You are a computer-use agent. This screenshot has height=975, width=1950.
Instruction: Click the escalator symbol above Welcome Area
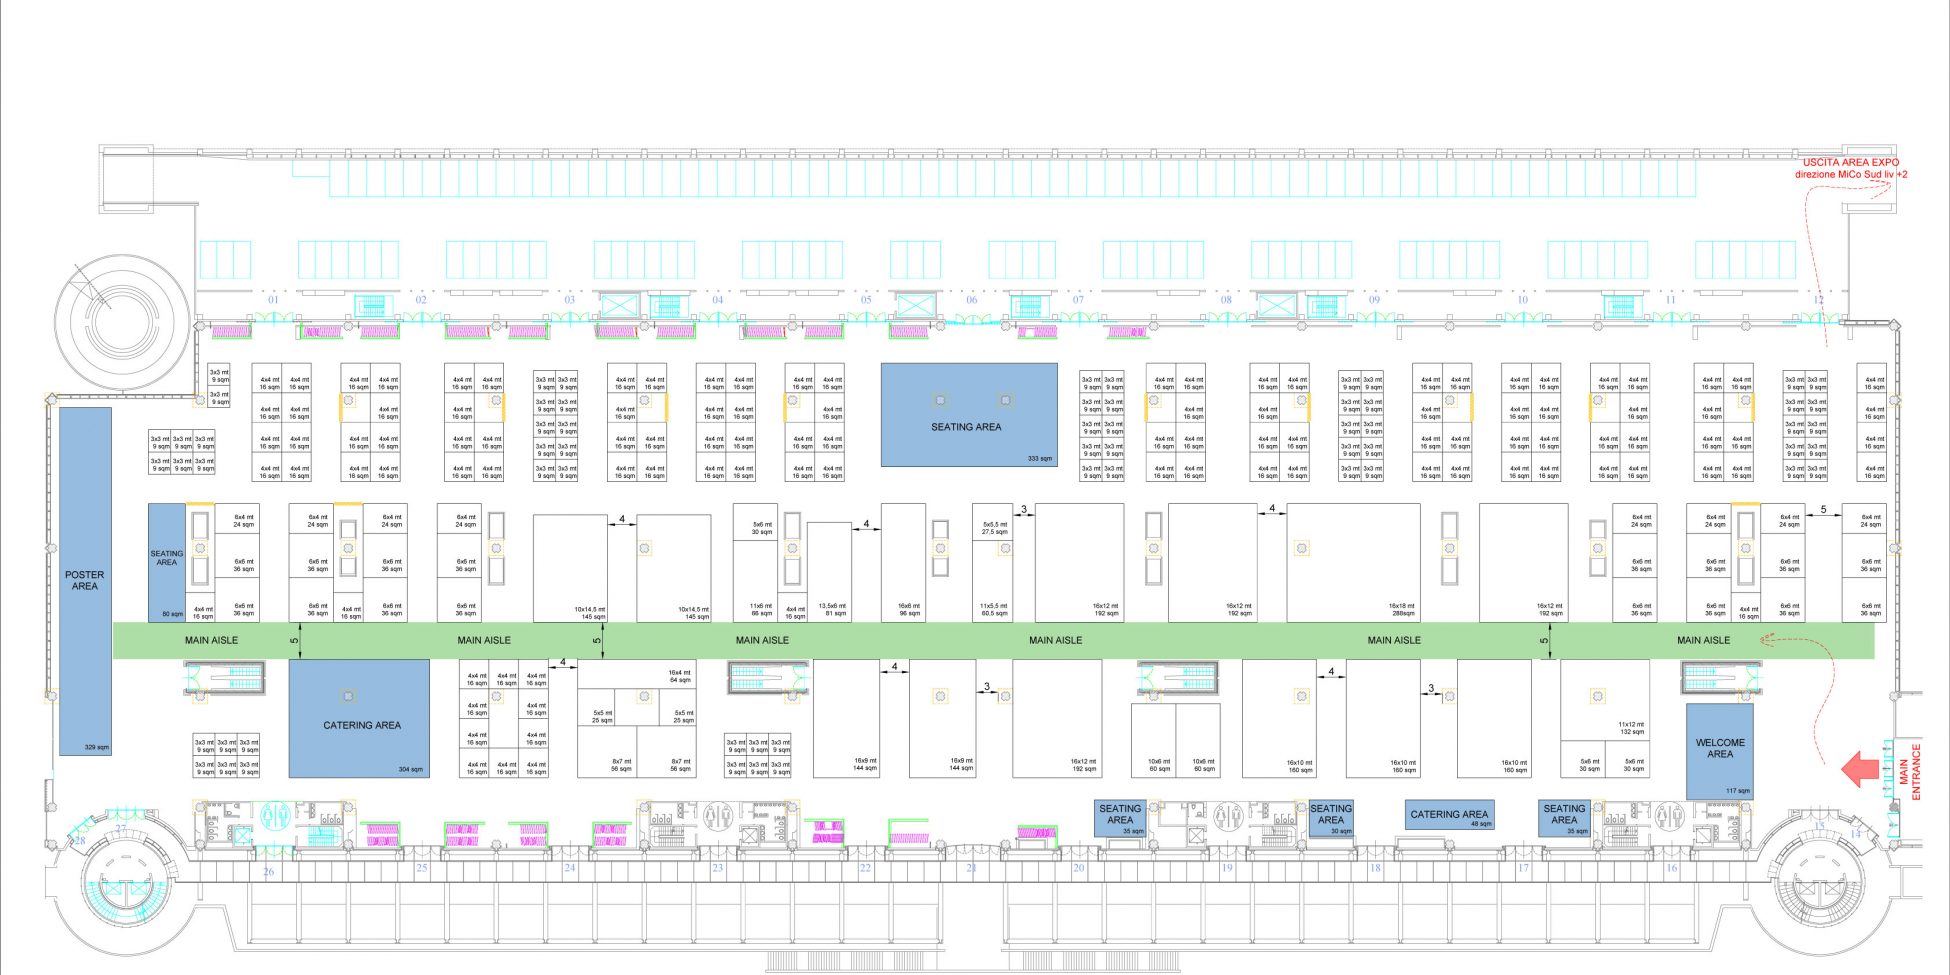click(x=1719, y=679)
